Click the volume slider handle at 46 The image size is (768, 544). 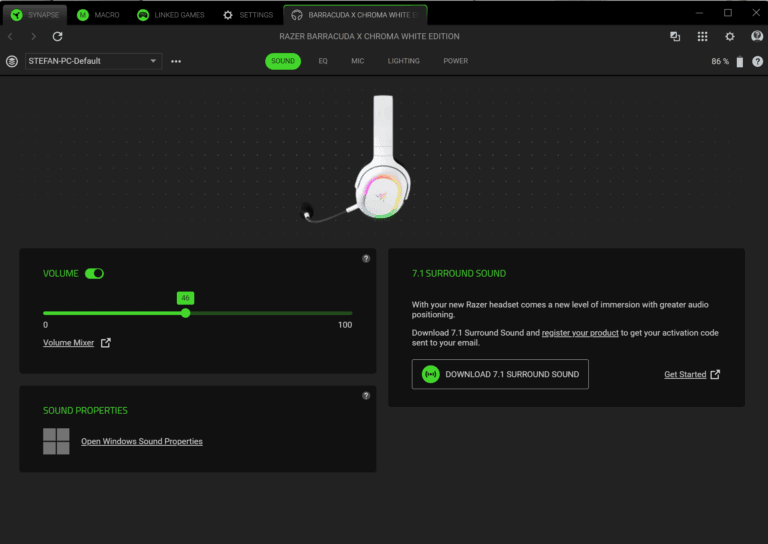click(x=186, y=313)
